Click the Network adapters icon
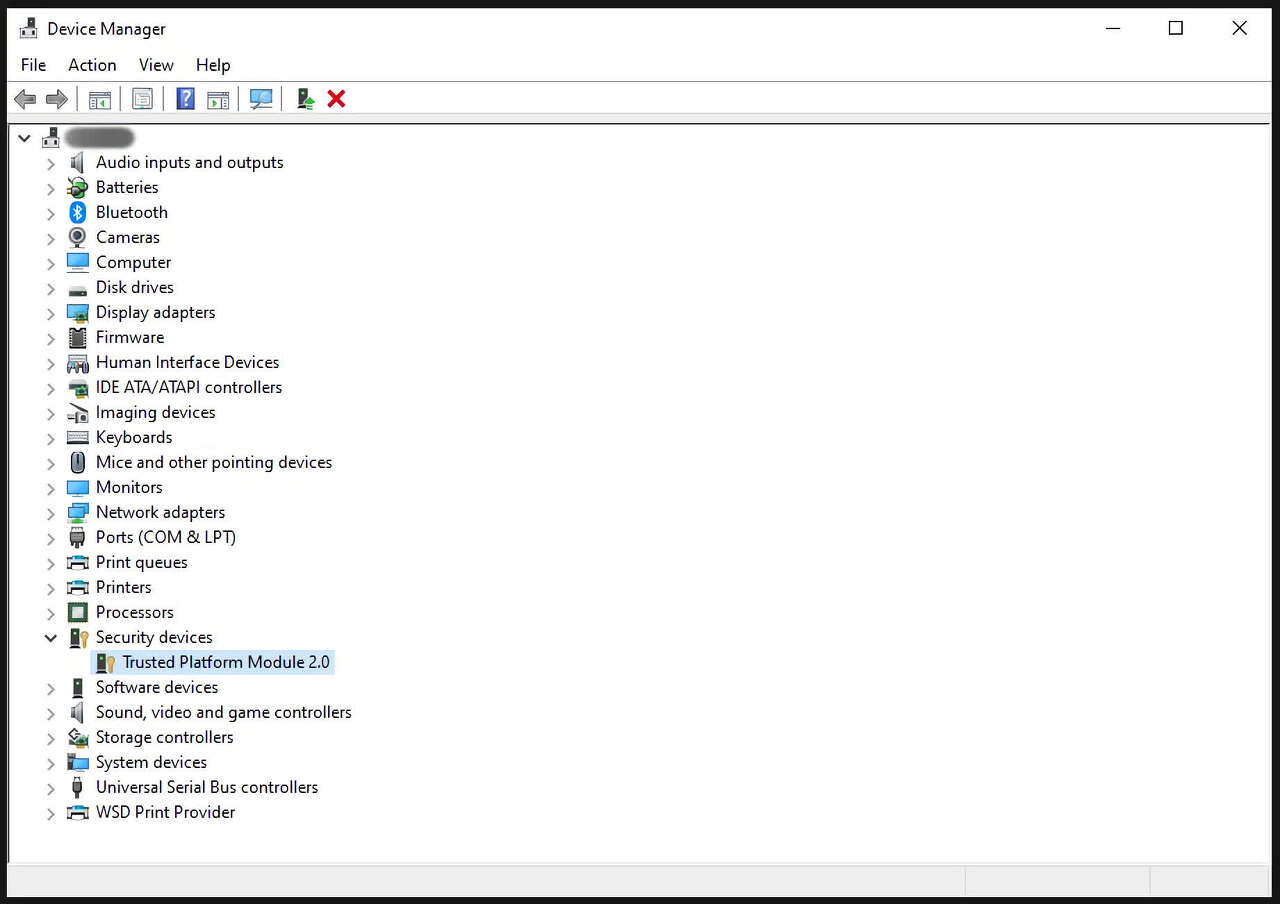1280x904 pixels. point(77,512)
